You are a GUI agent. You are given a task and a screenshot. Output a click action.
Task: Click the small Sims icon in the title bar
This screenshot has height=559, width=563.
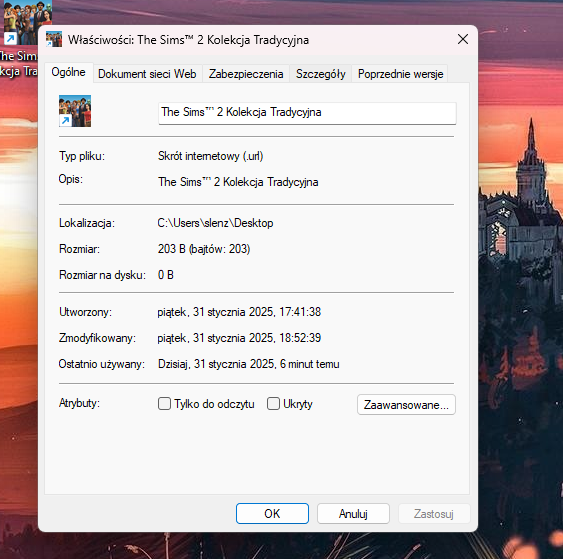point(54,39)
